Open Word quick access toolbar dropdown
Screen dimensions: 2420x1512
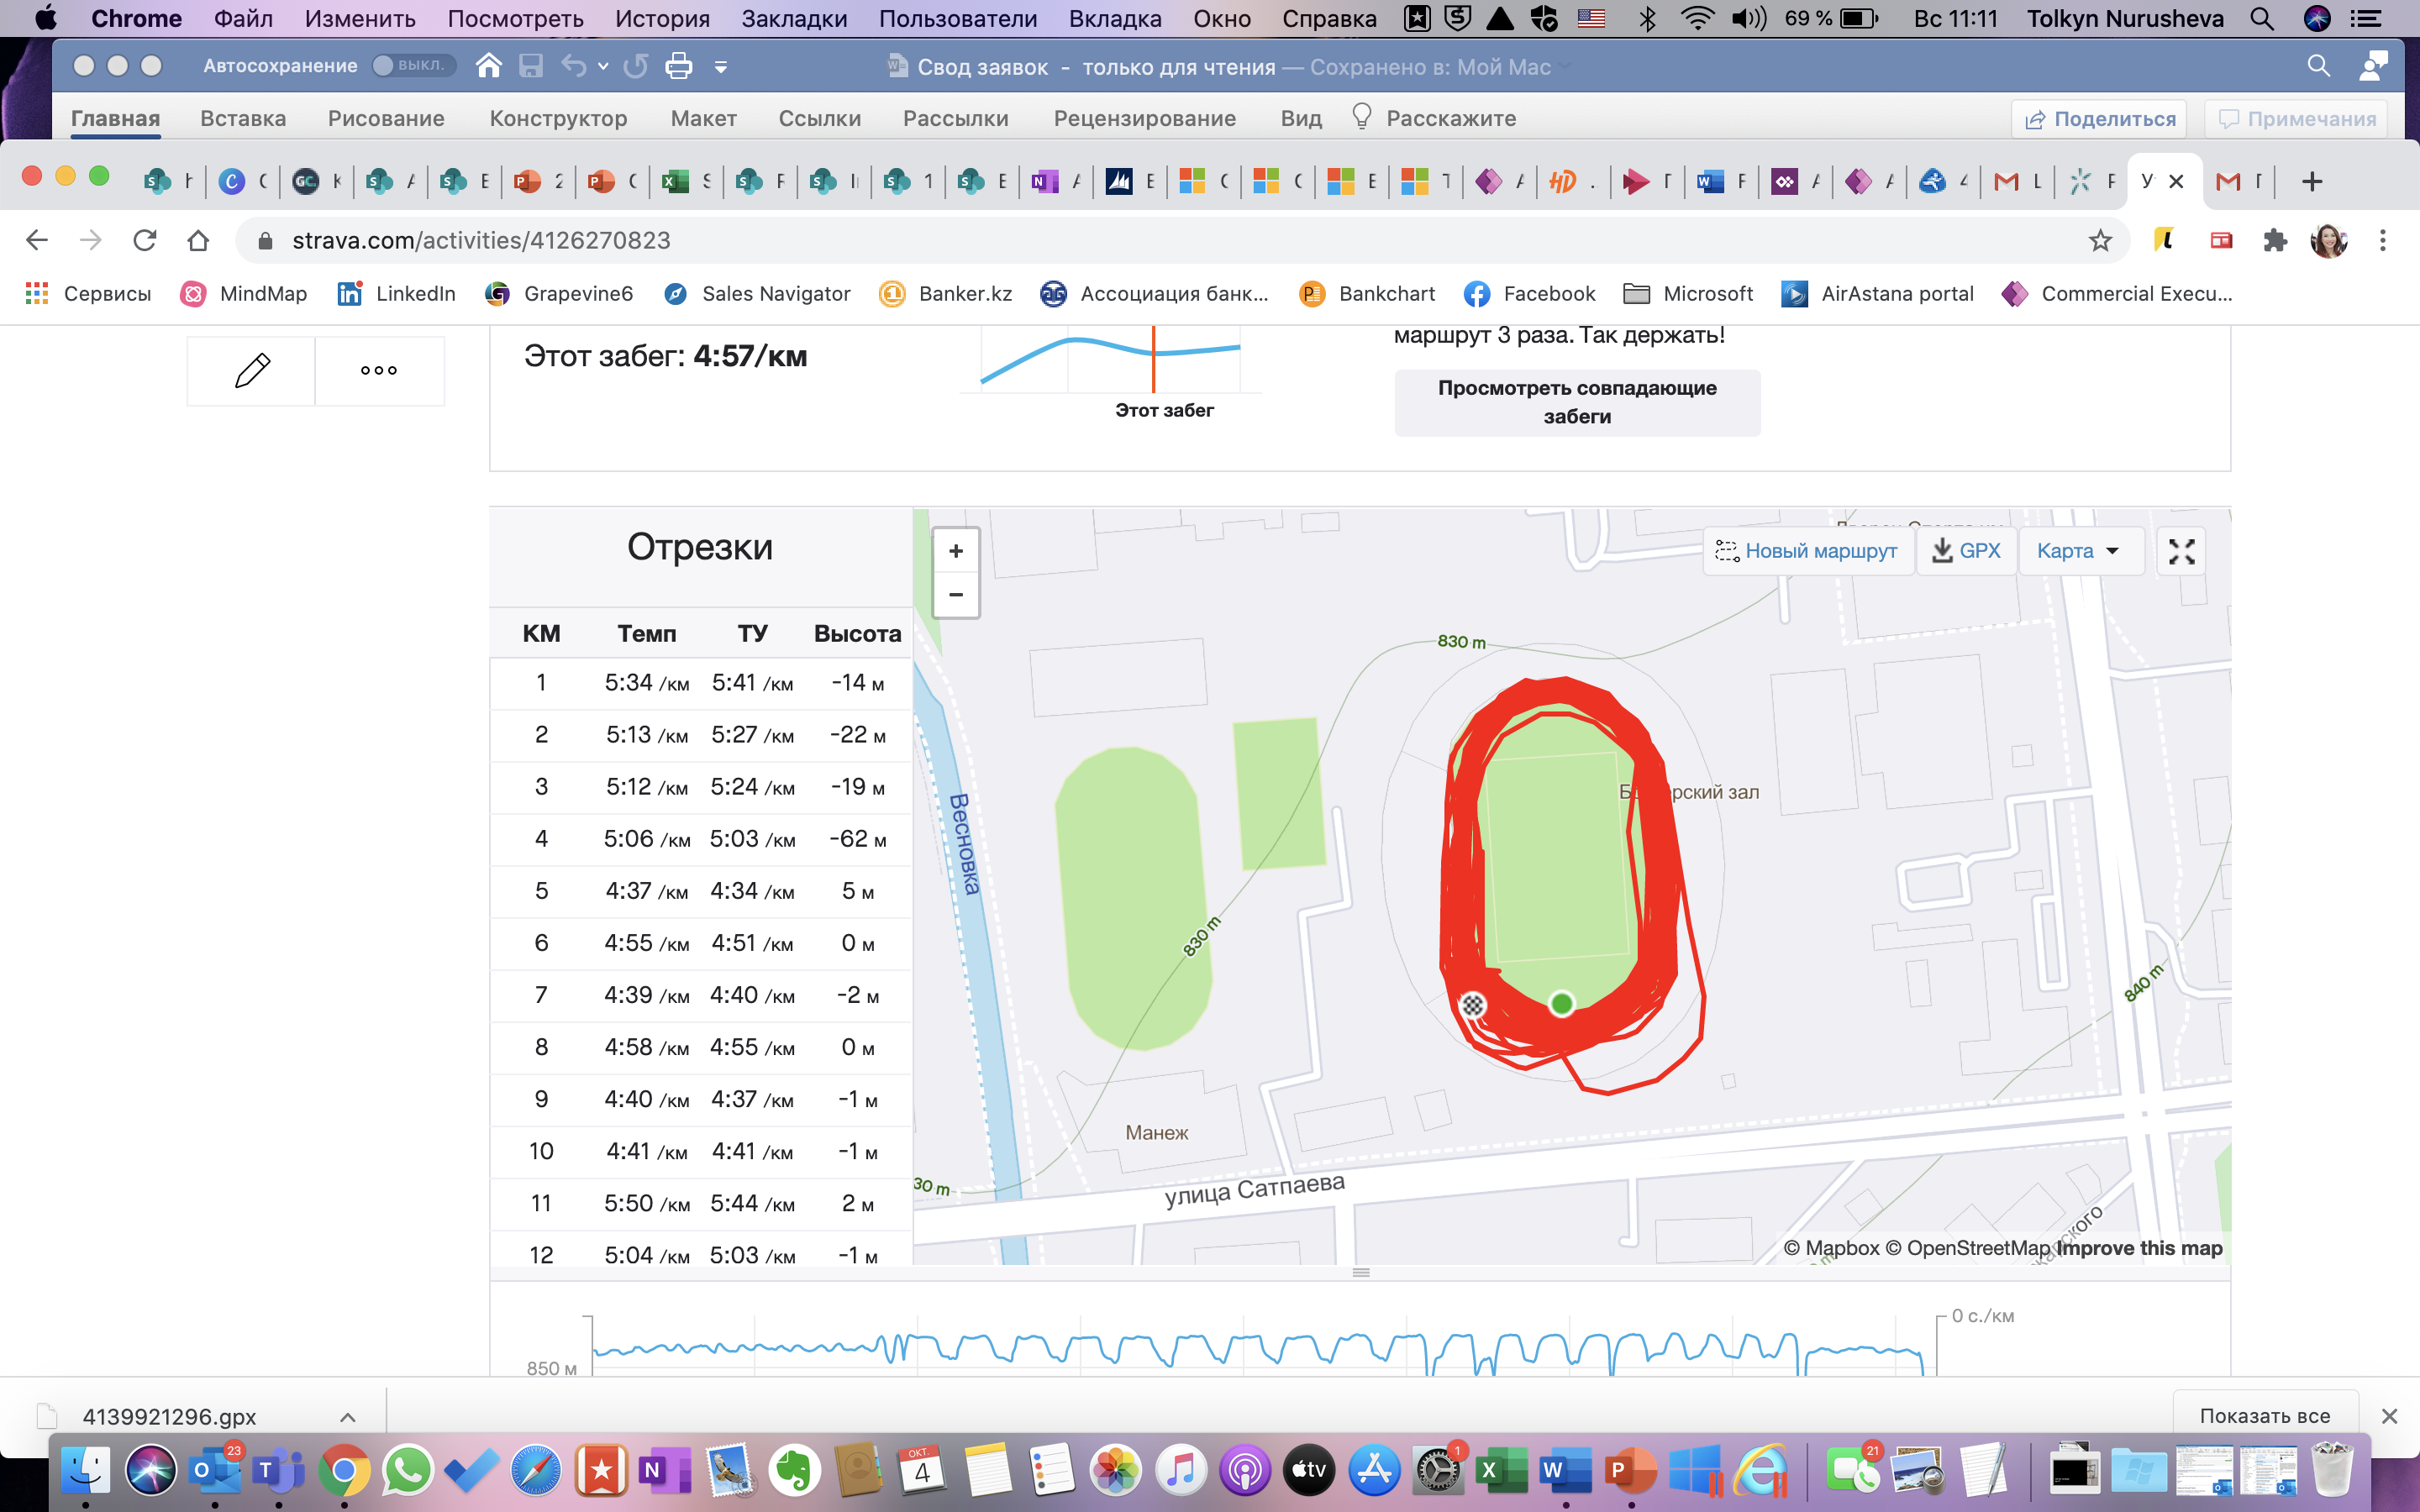[x=721, y=67]
